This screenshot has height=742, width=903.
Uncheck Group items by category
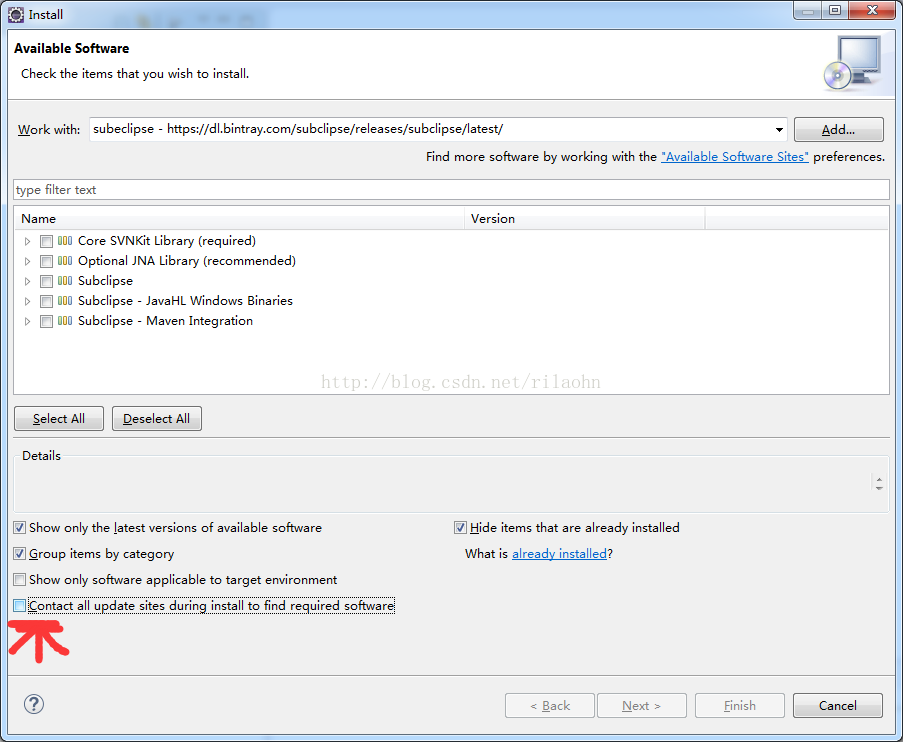click(20, 554)
